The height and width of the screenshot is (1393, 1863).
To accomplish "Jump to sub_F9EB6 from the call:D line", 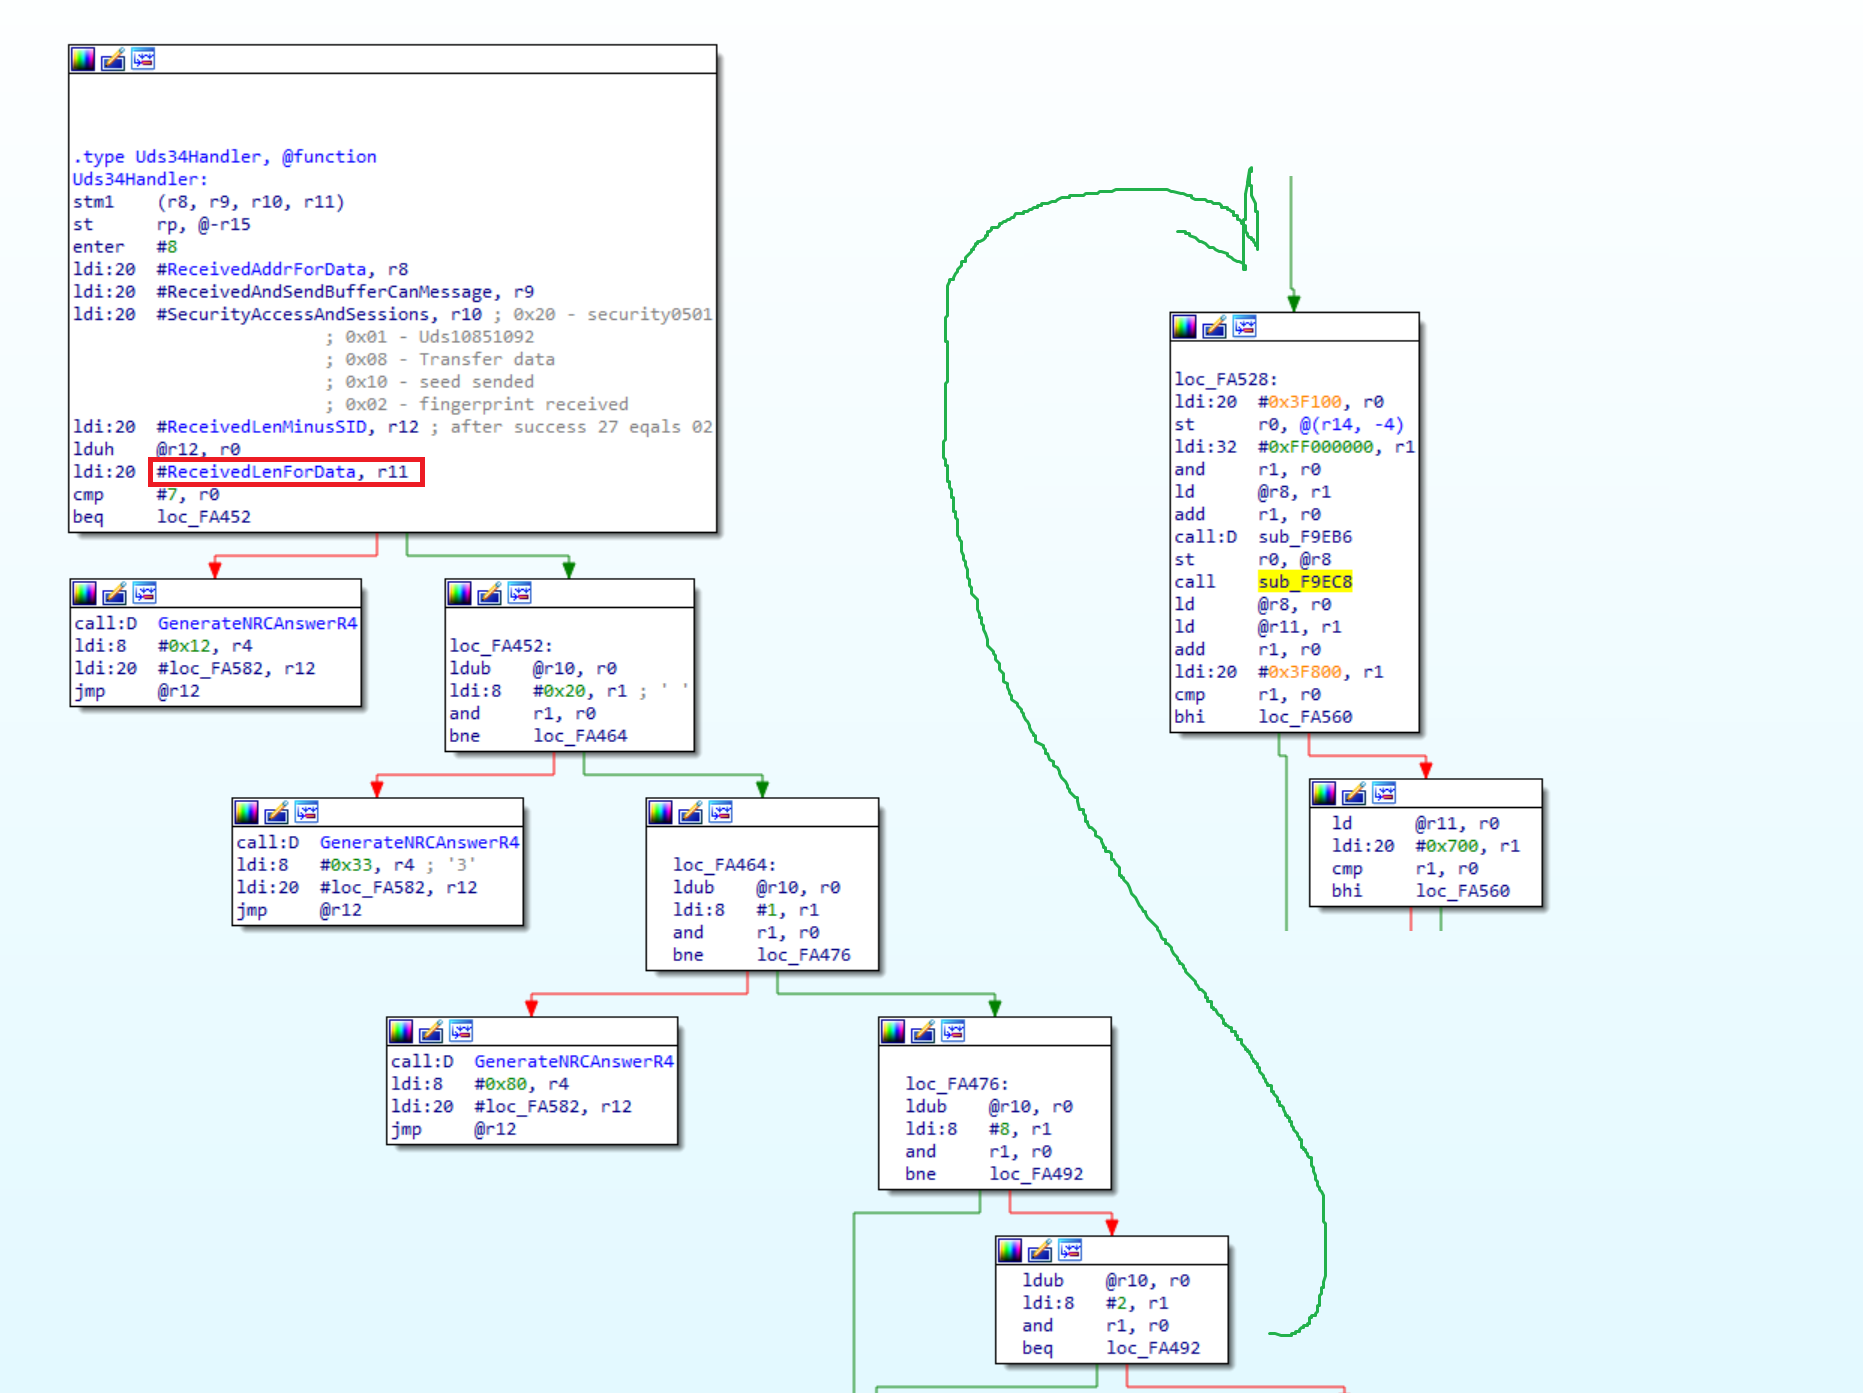I will coord(1305,537).
